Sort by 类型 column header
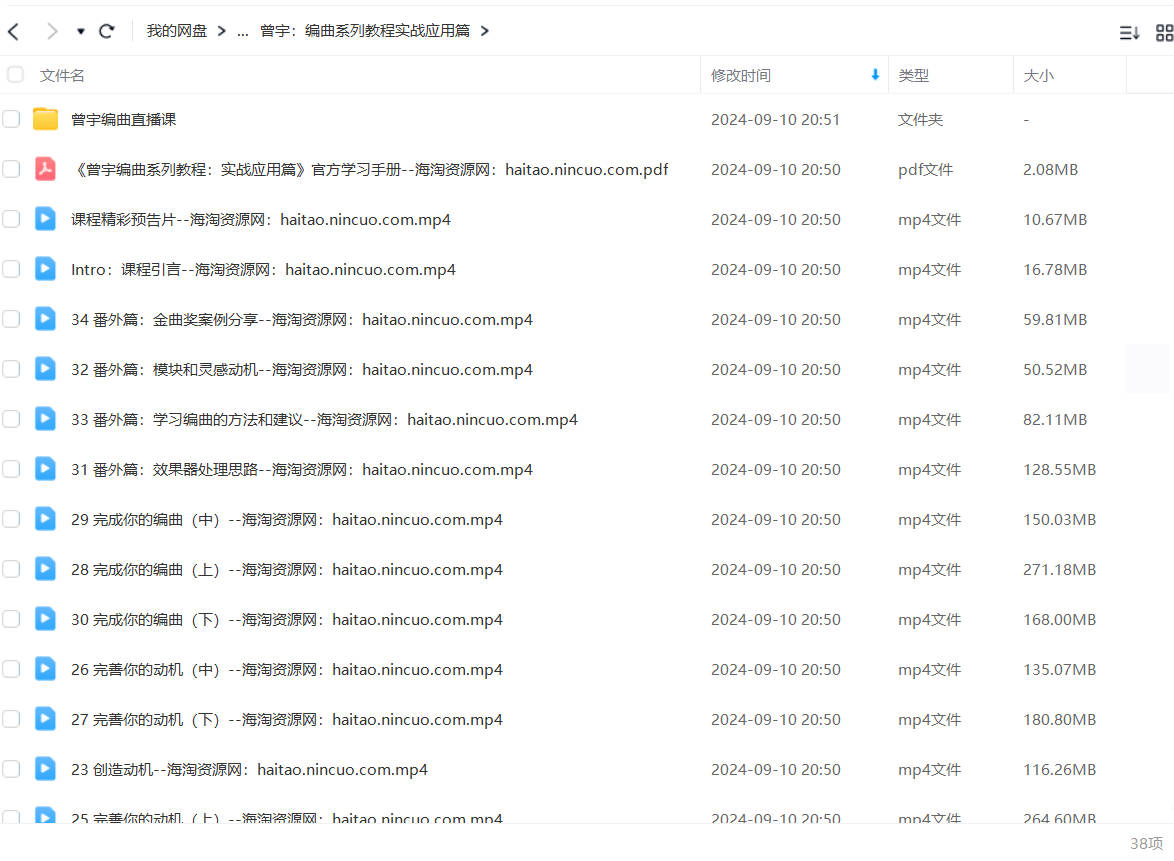 click(x=913, y=76)
